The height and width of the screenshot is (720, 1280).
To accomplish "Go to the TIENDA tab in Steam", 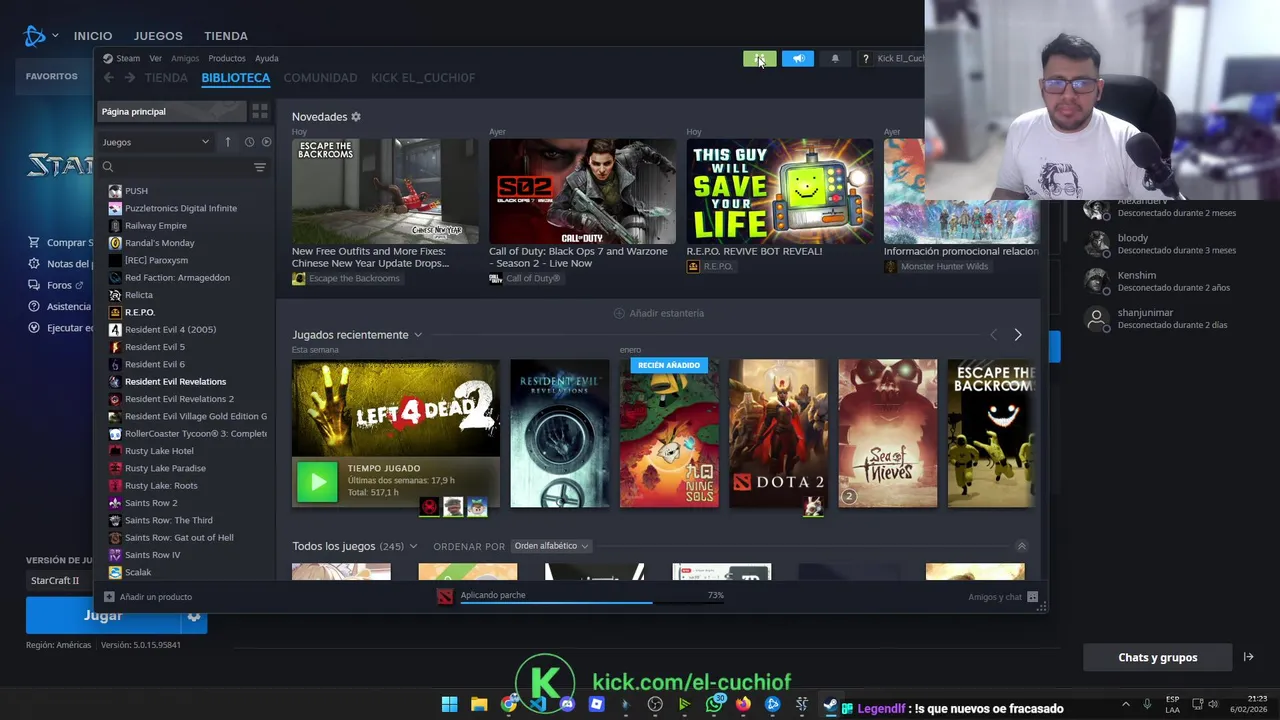I will tap(166, 78).
